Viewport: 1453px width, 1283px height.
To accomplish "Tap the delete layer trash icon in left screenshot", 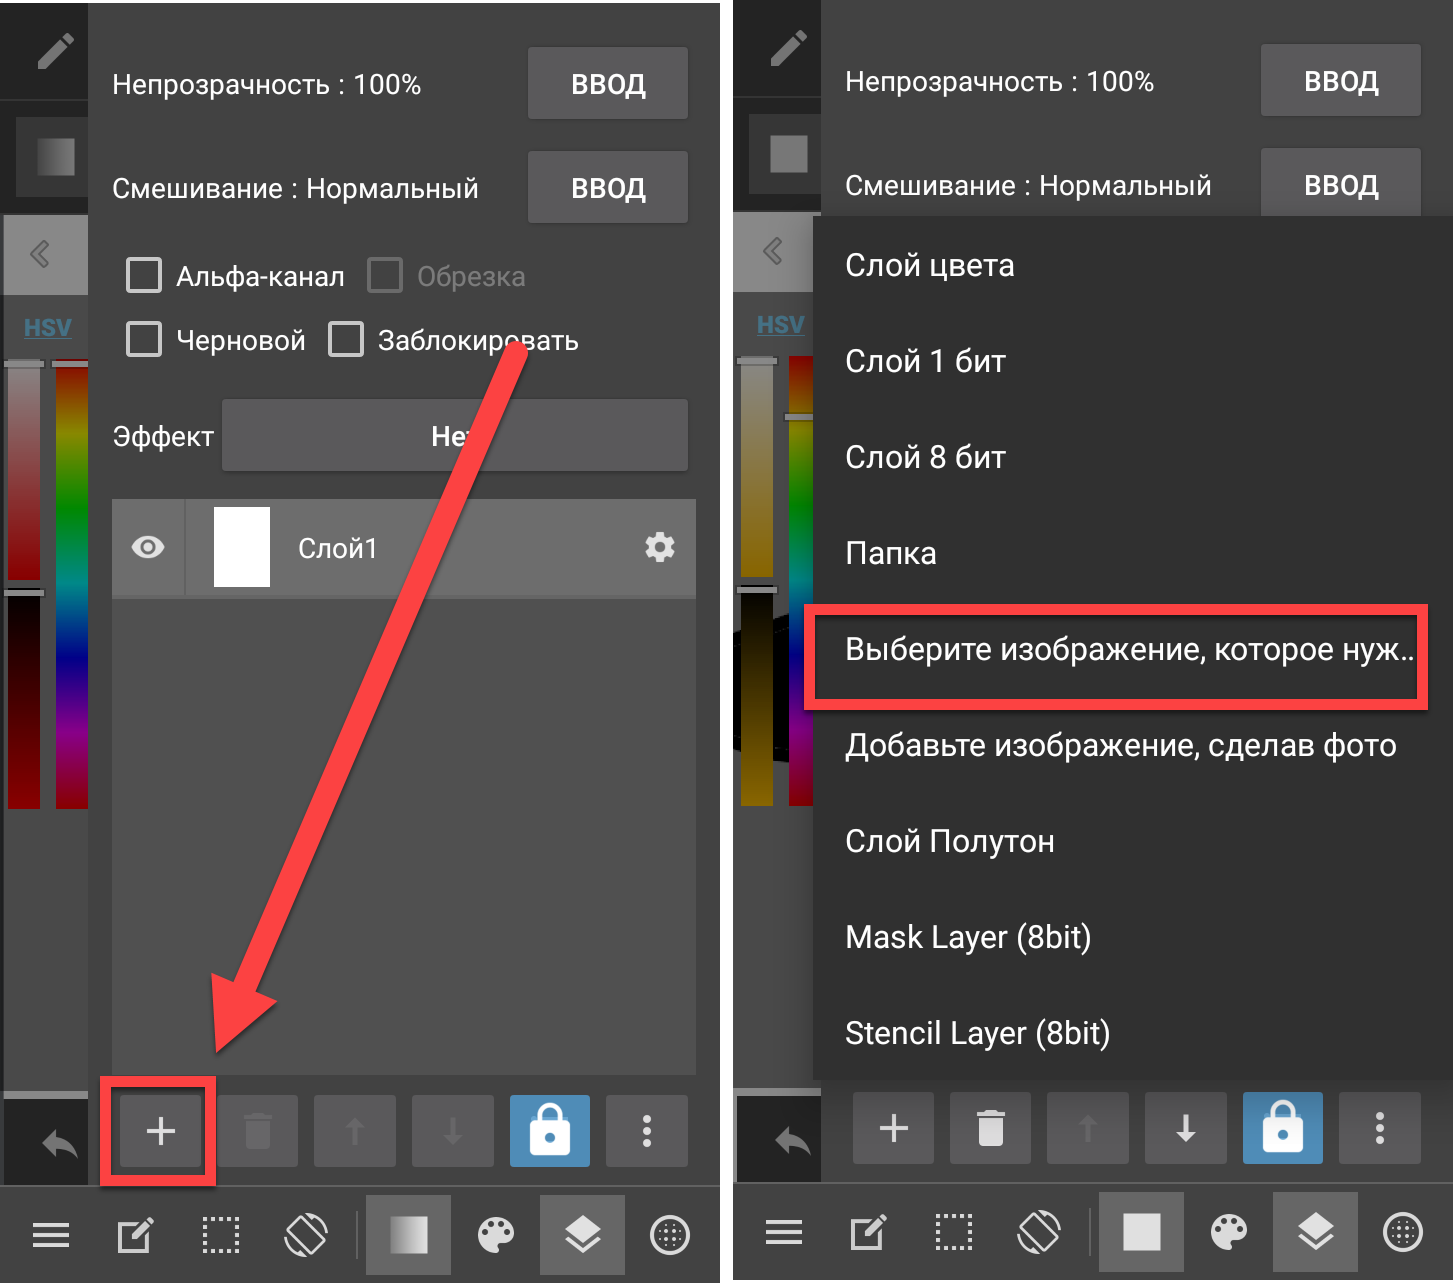I will [258, 1131].
